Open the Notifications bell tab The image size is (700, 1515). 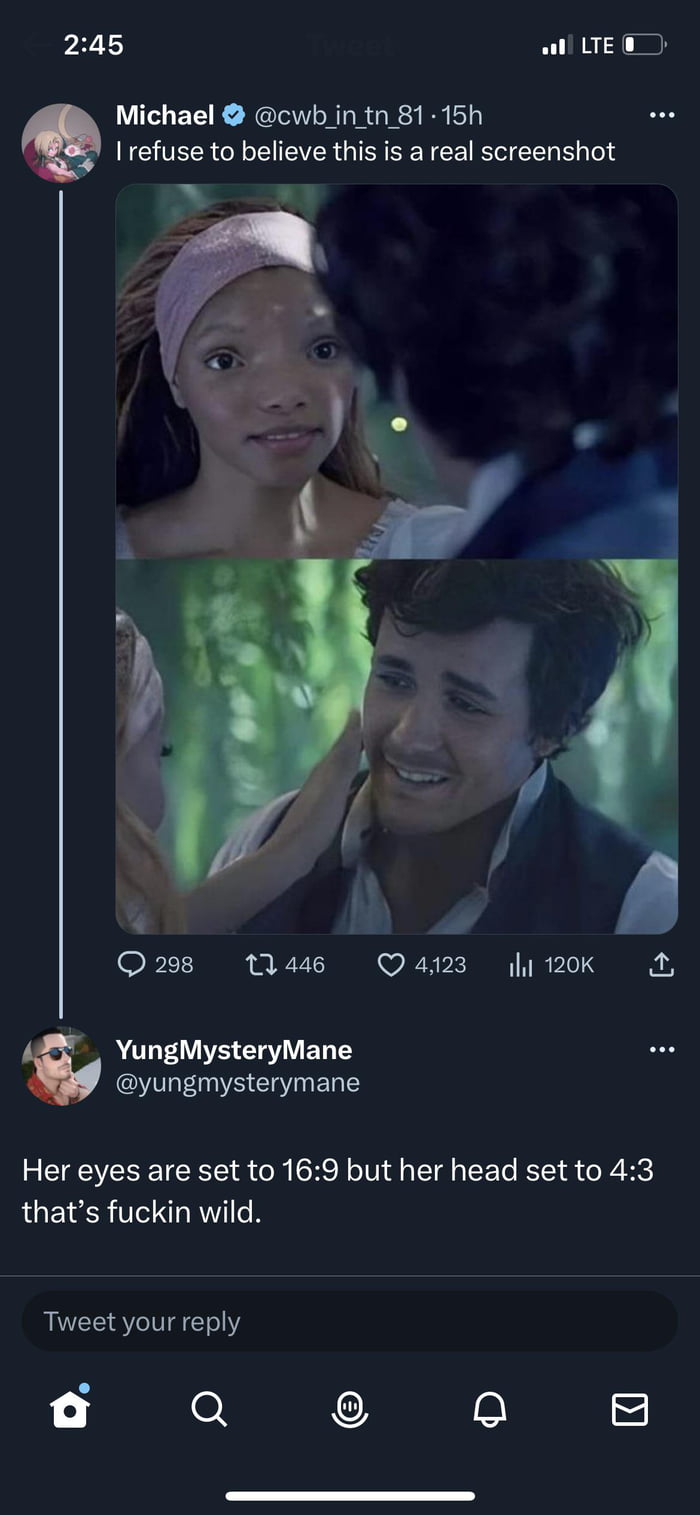489,1409
